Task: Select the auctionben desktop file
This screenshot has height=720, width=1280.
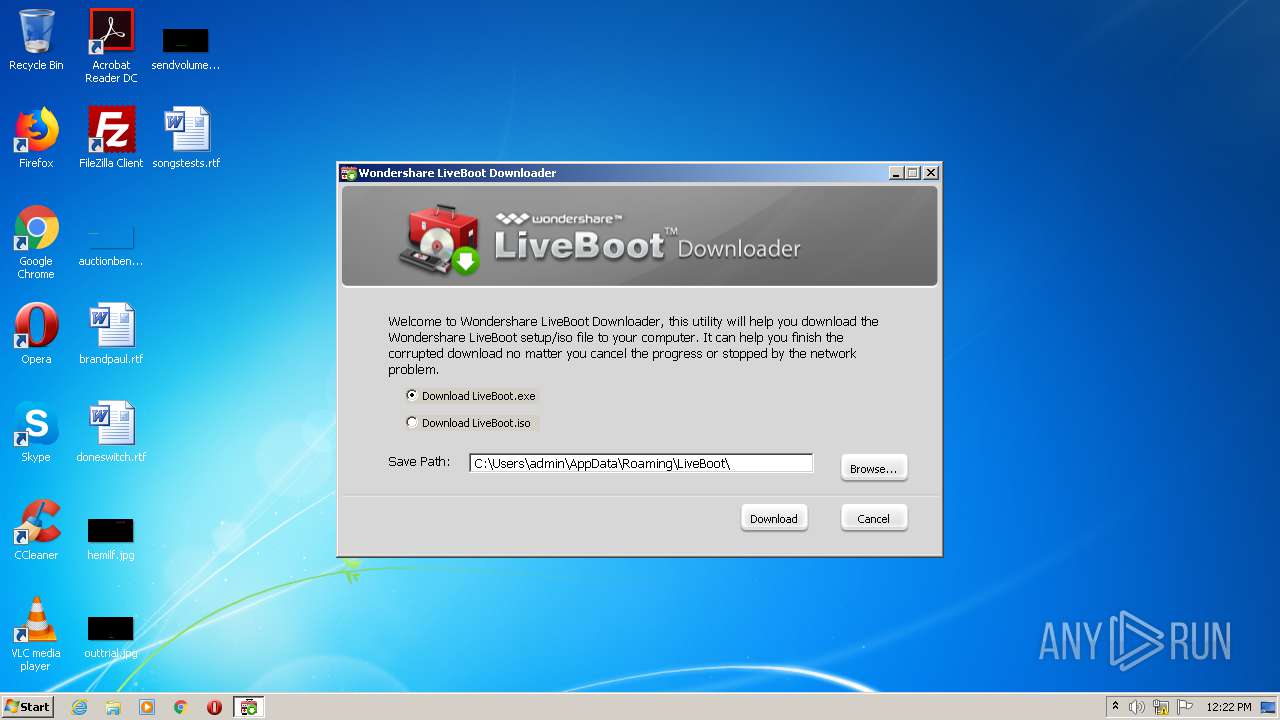Action: pyautogui.click(x=111, y=245)
